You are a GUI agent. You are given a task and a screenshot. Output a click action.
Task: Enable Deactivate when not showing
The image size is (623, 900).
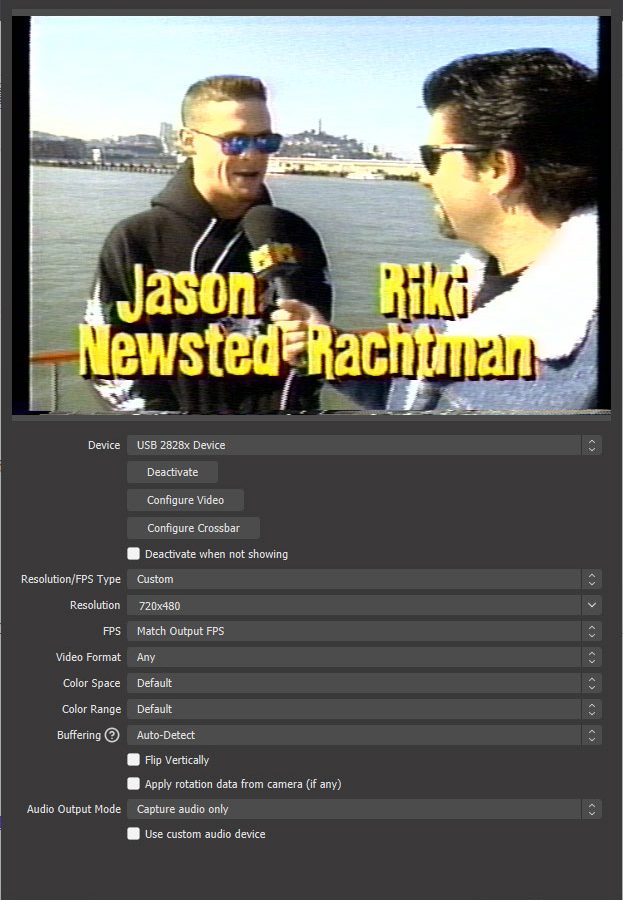coord(134,554)
